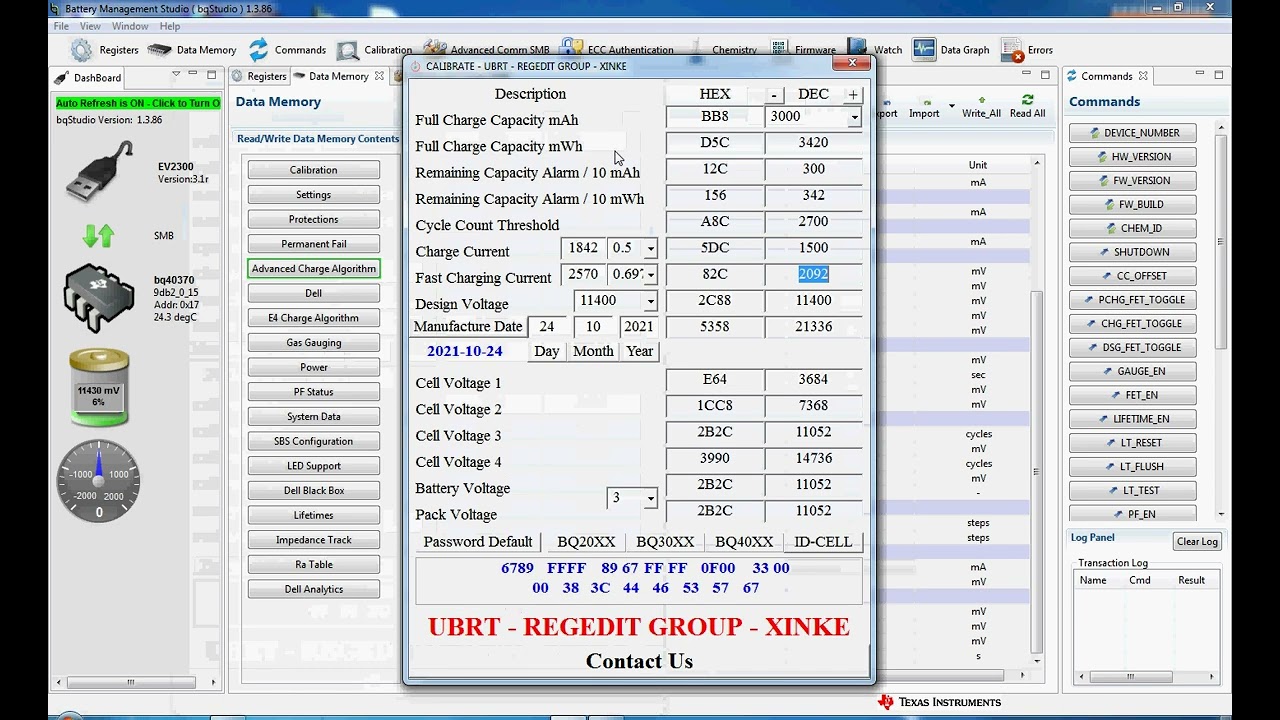This screenshot has width=1280, height=720.
Task: Open ECC Authentication tool
Action: pyautogui.click(x=617, y=50)
